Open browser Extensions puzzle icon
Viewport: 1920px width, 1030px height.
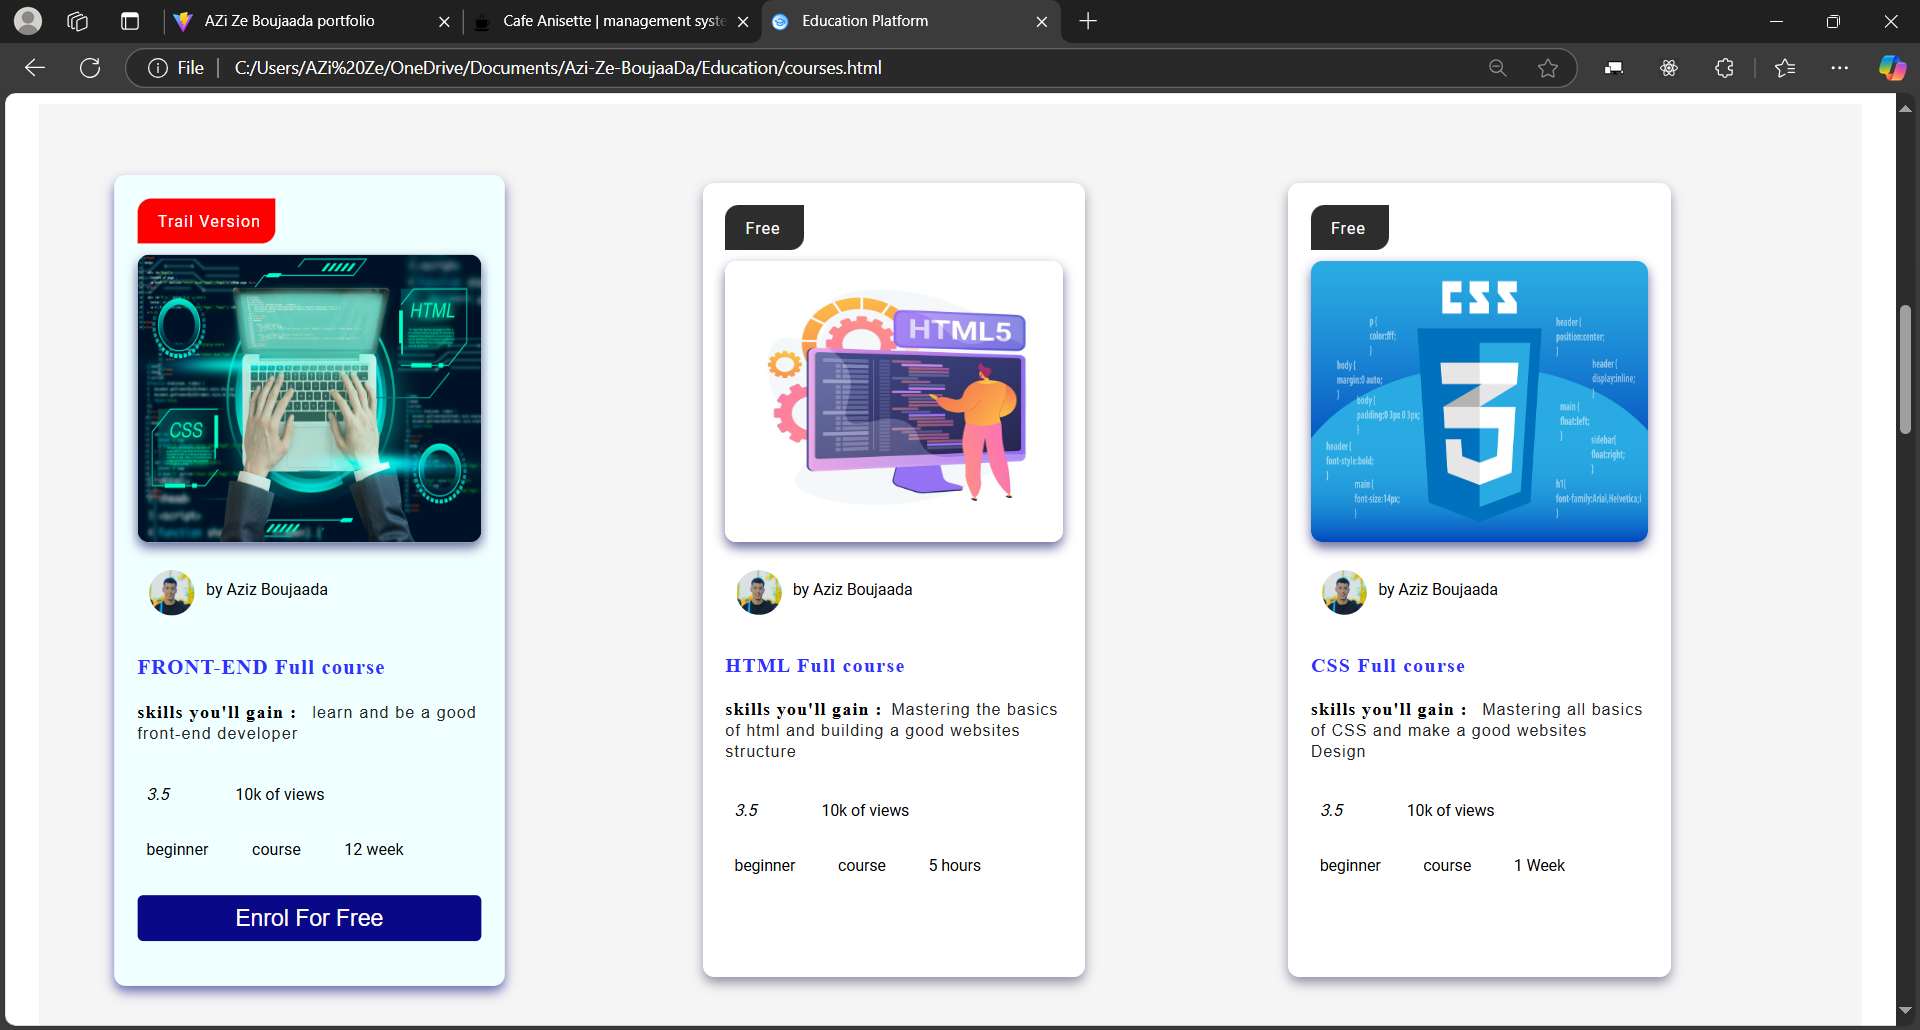pos(1724,68)
